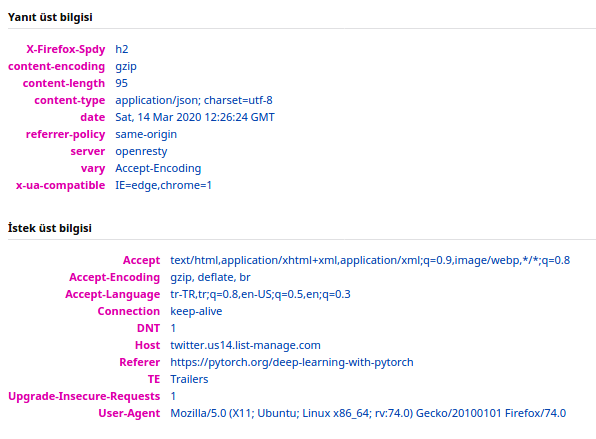Click the 'Sat, 14 Mar 2020 12:26:24 GMT' value
Viewport: 596px width, 439px height.
coord(195,117)
